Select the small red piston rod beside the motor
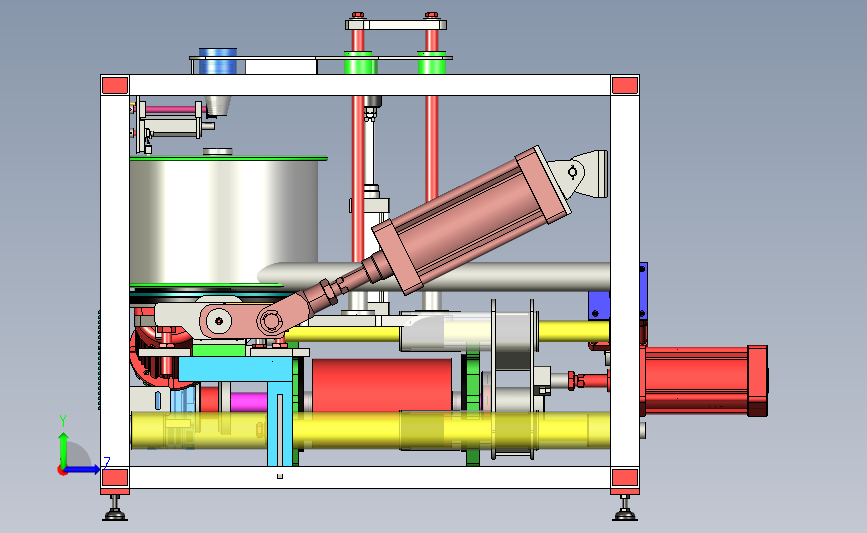The width and height of the screenshot is (867, 533). (589, 380)
